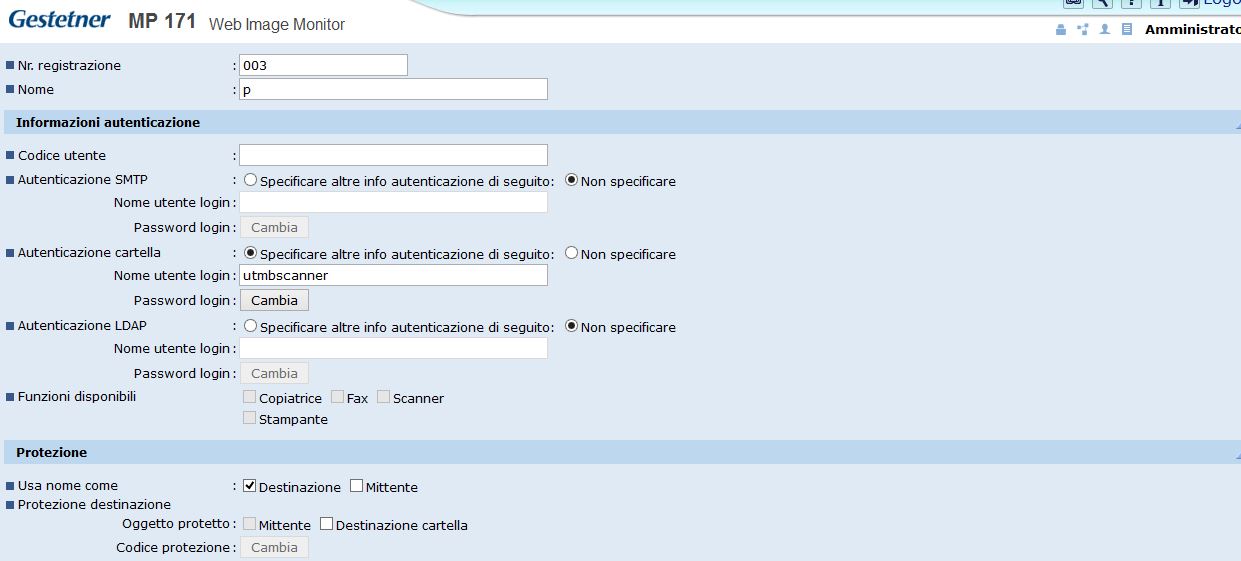
Task: Uncheck Destinazione under Usa nome come
Action: point(250,486)
